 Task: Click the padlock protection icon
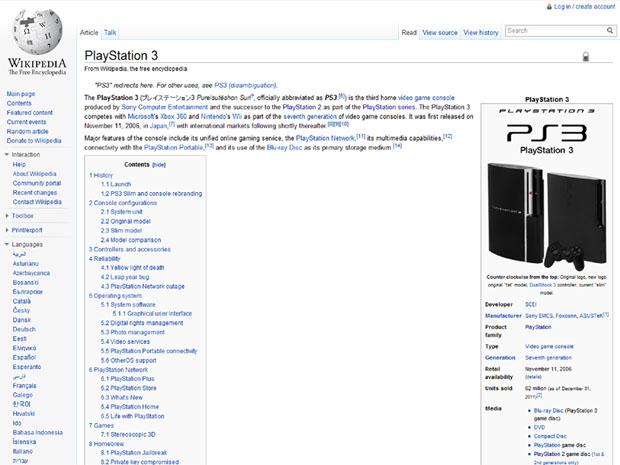pos(586,57)
